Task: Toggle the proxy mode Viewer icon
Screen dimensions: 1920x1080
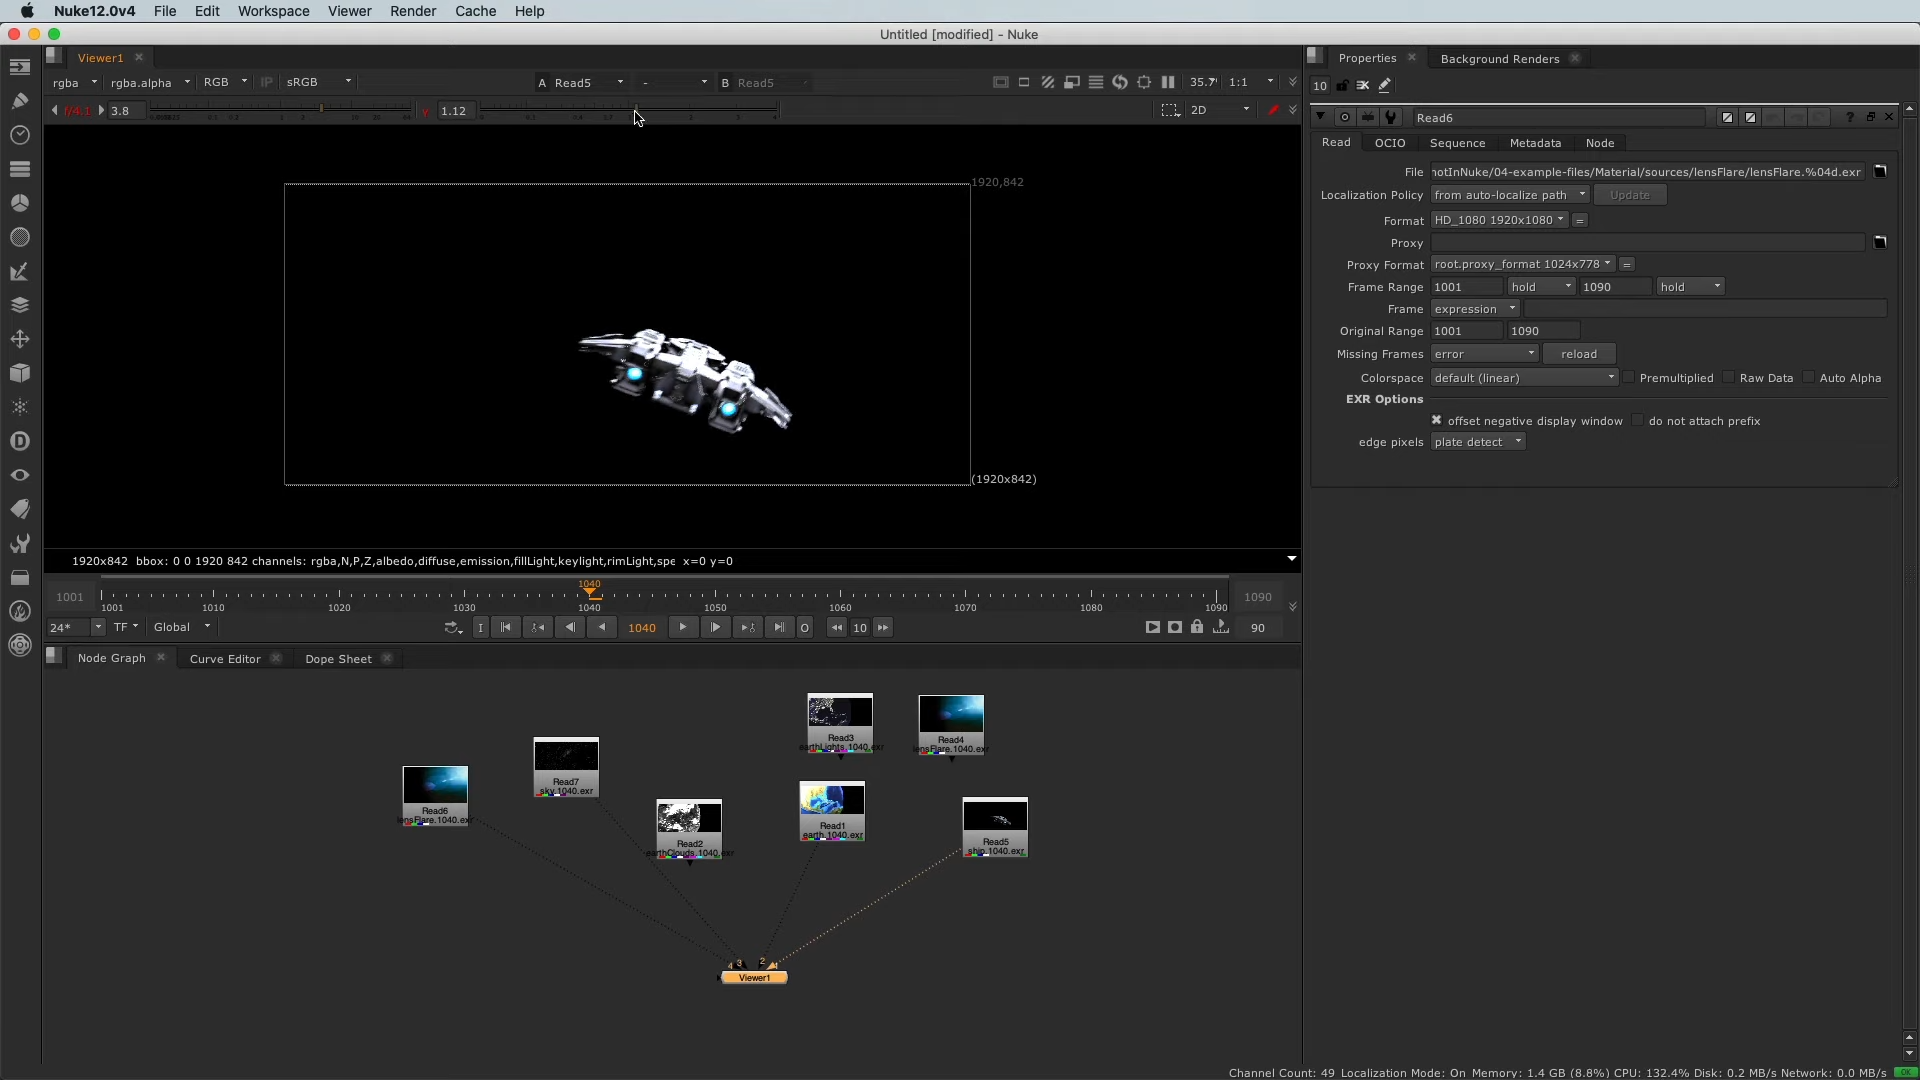Action: pos(1072,82)
